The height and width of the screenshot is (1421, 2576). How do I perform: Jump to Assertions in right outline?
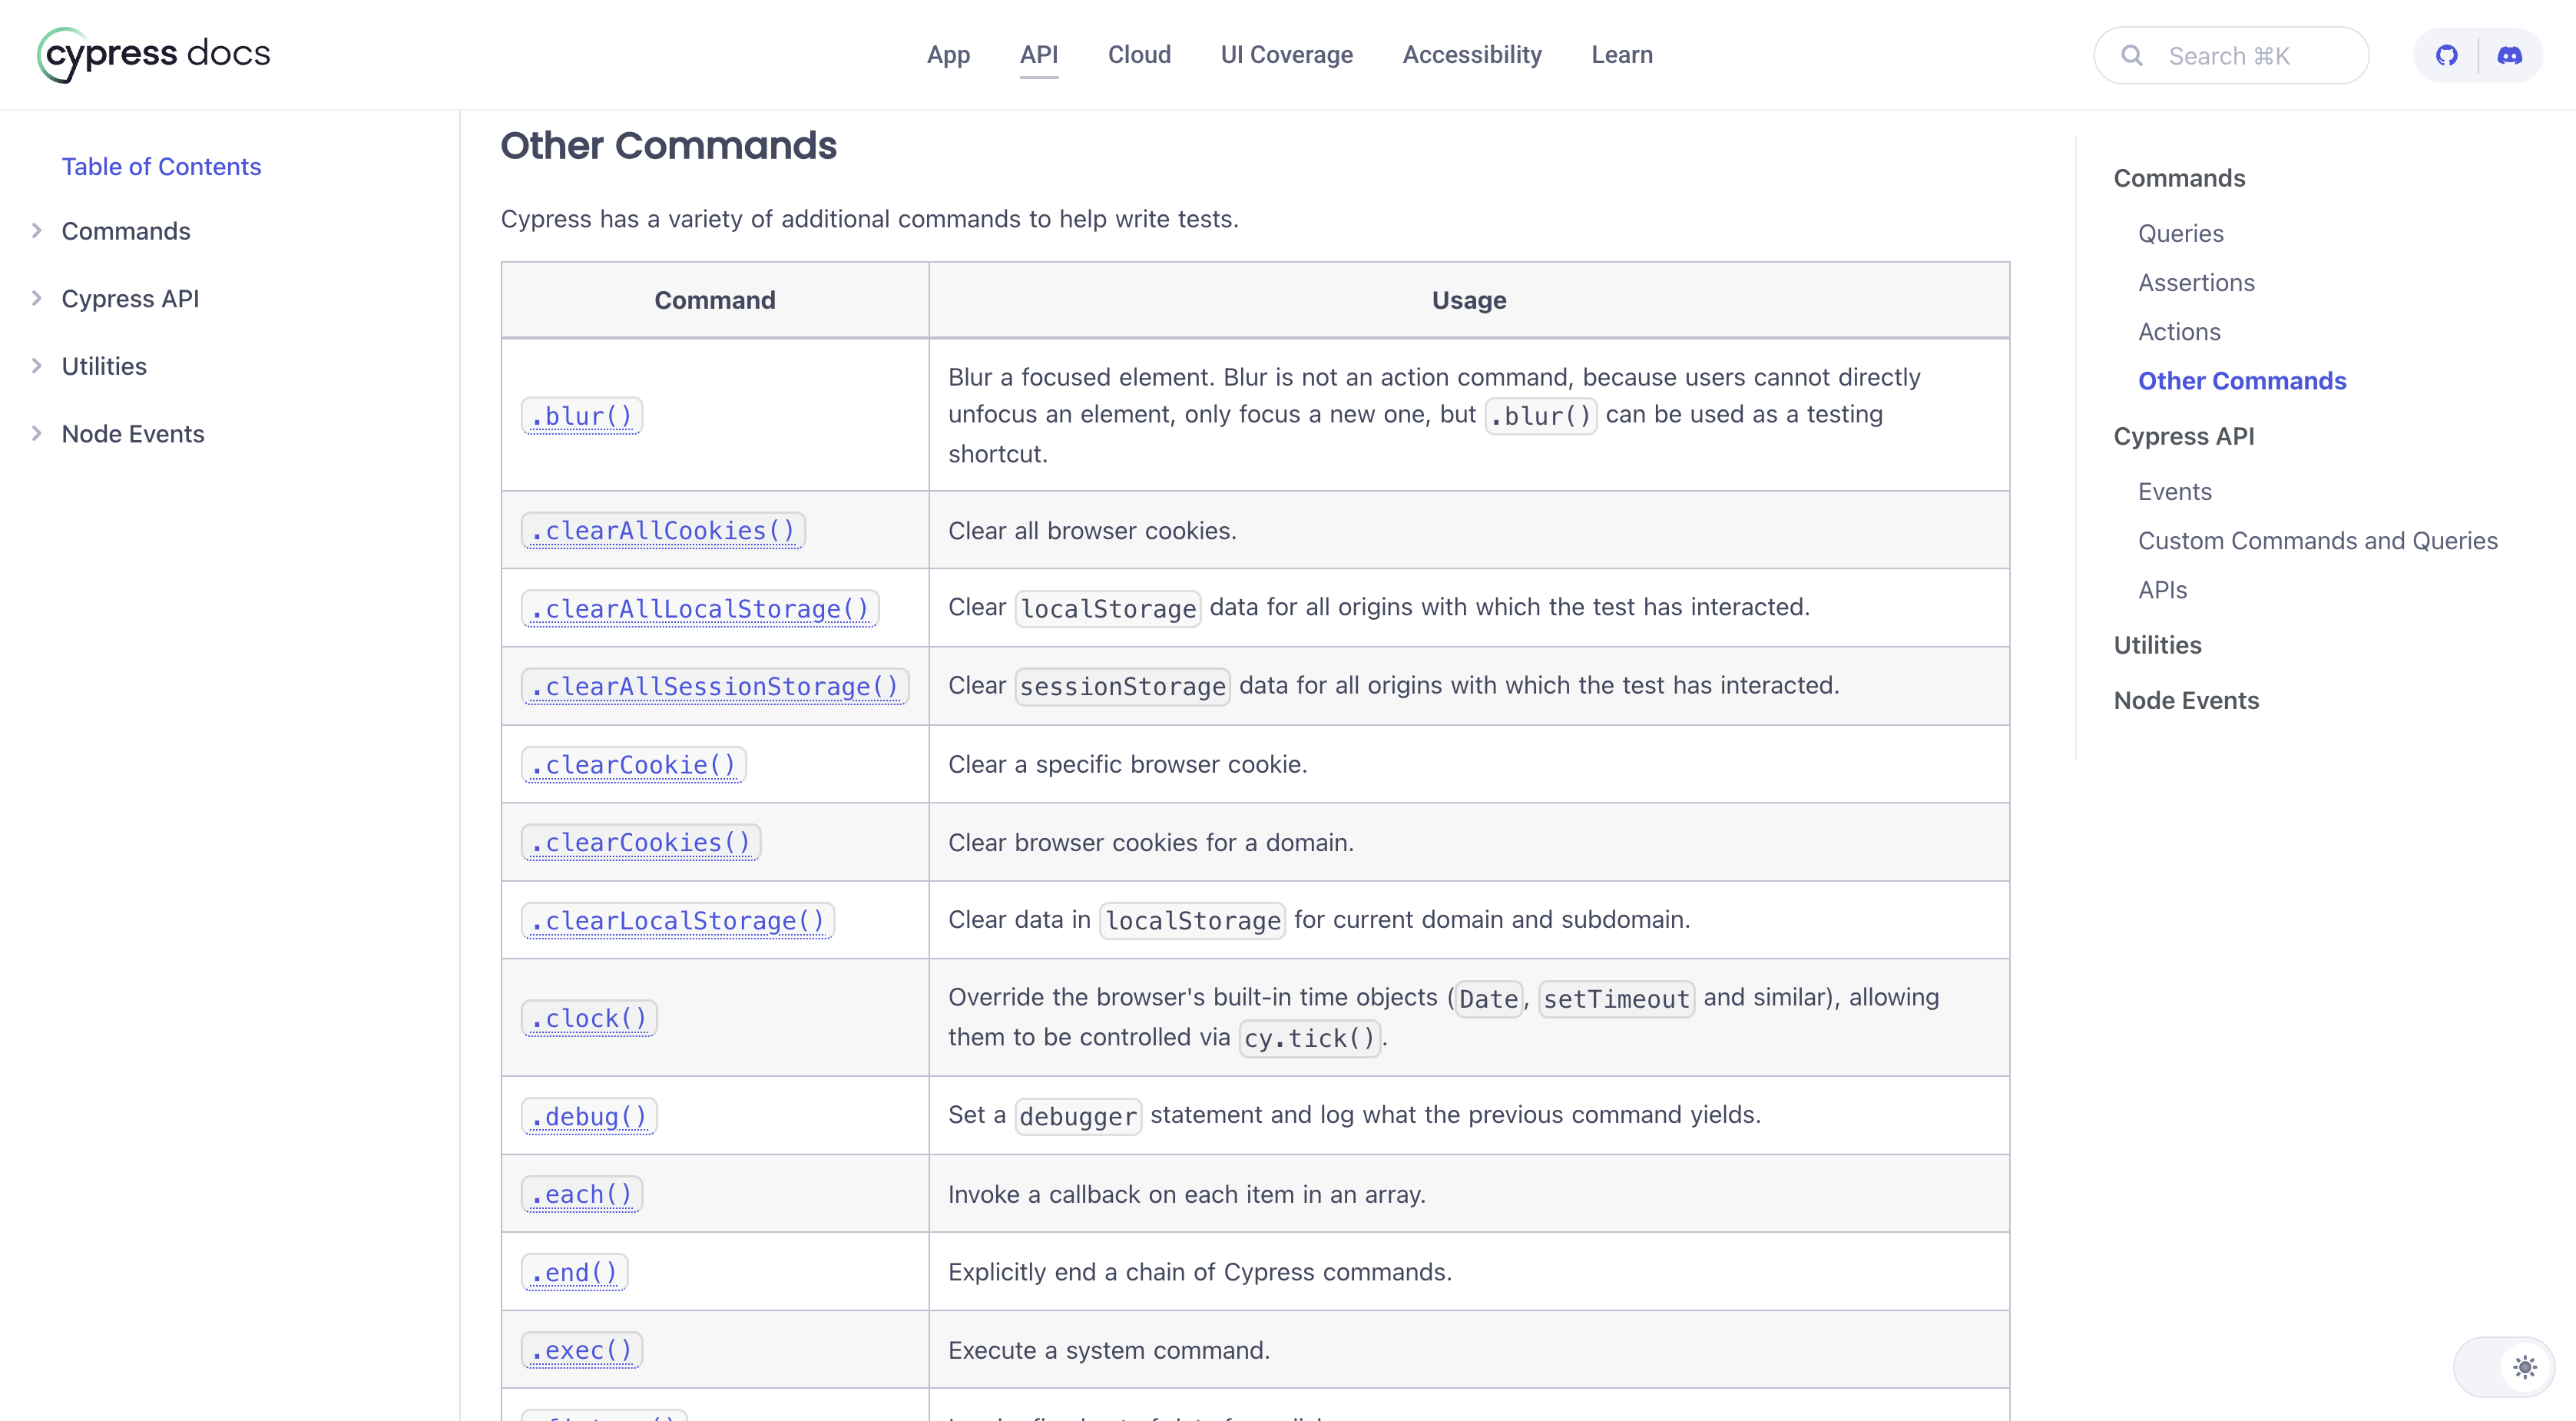coord(2196,283)
